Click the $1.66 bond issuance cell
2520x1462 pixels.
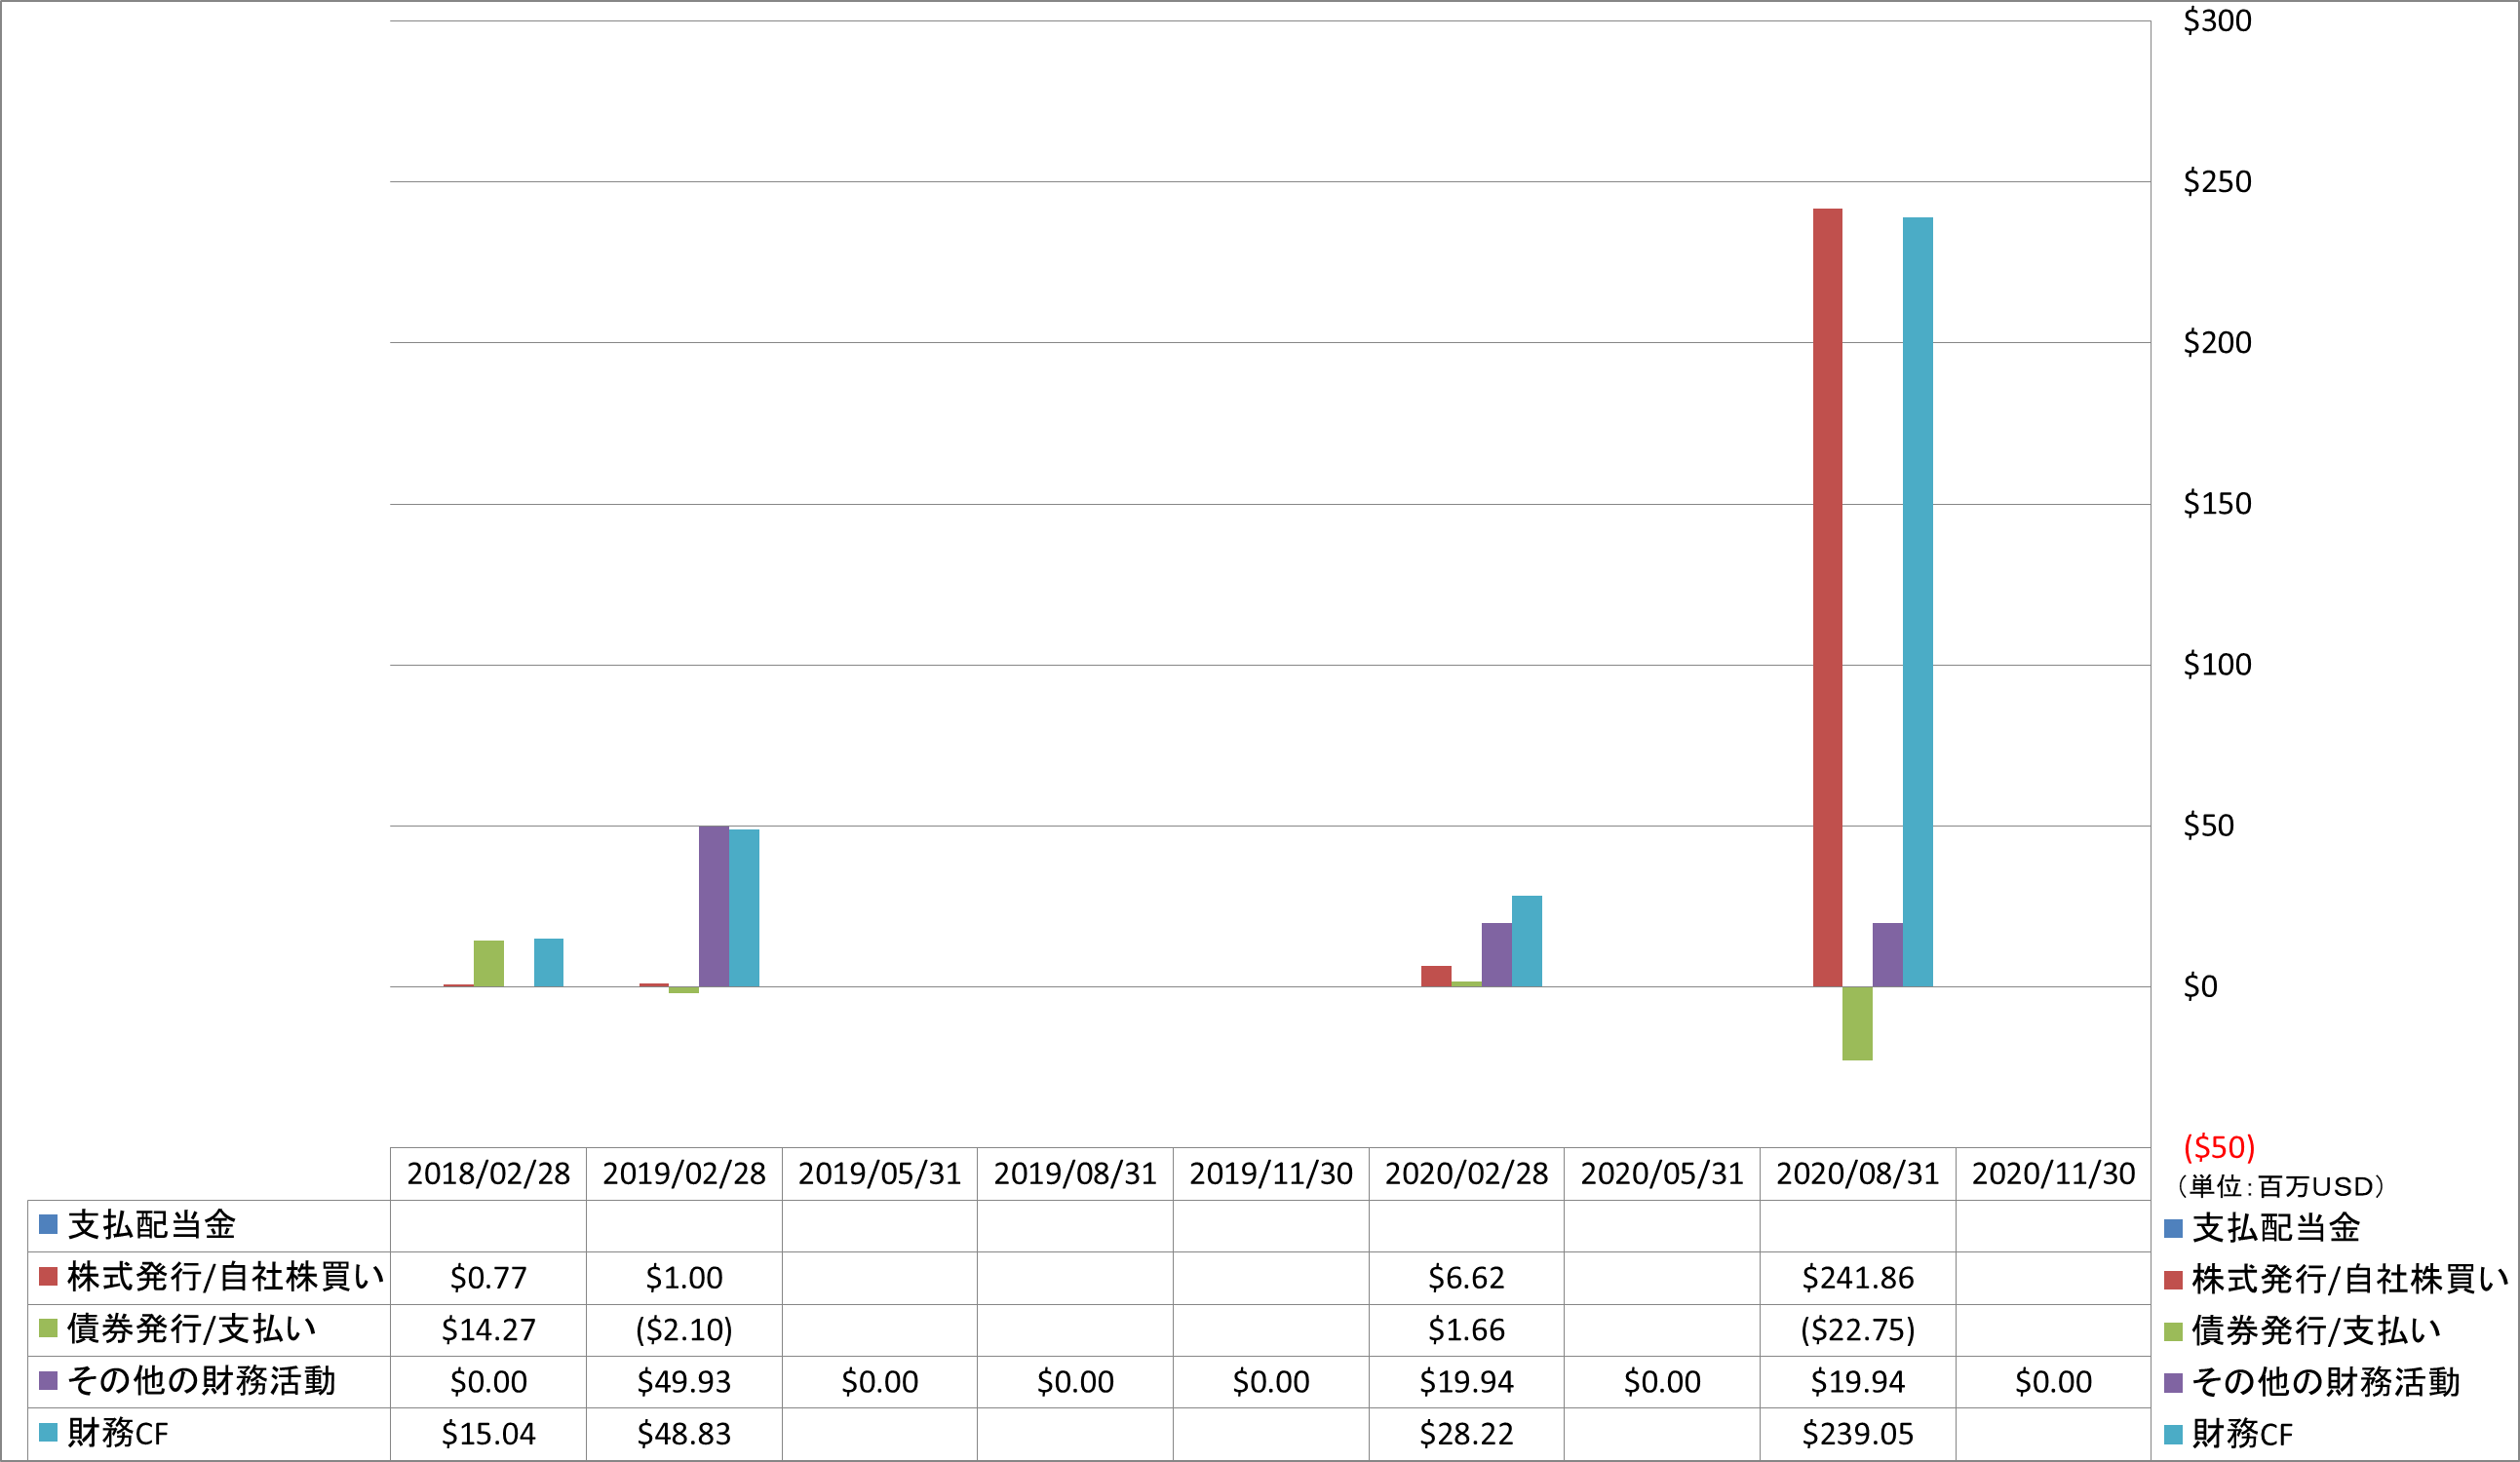pyautogui.click(x=1467, y=1330)
